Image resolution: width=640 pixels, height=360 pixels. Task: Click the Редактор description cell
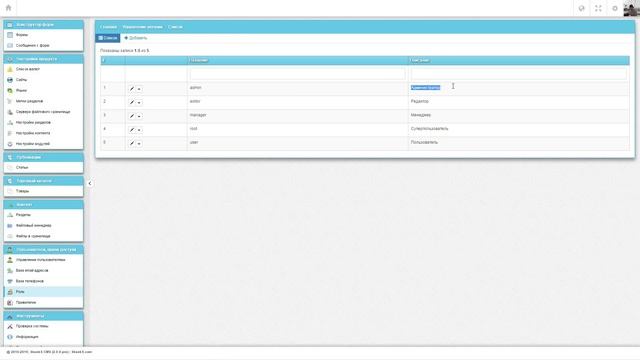(519, 101)
